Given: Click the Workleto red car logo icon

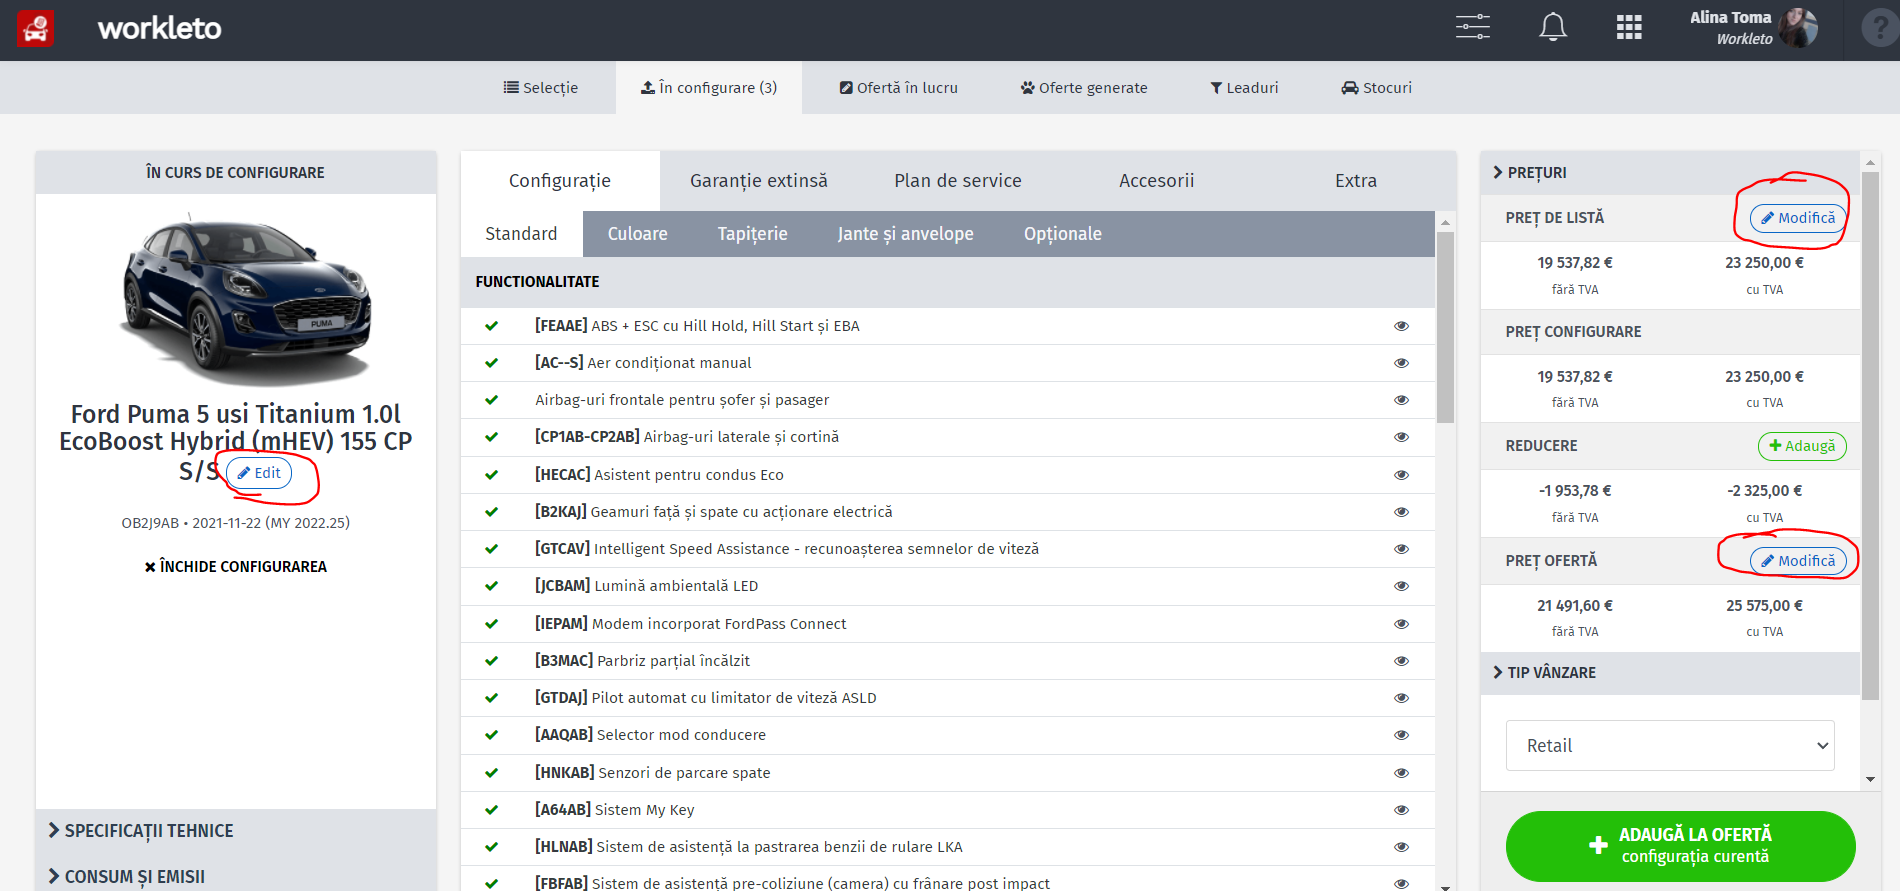Looking at the screenshot, I should pos(36,29).
